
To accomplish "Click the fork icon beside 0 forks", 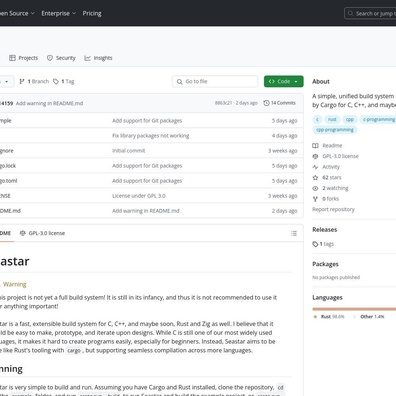I will tap(315, 199).
